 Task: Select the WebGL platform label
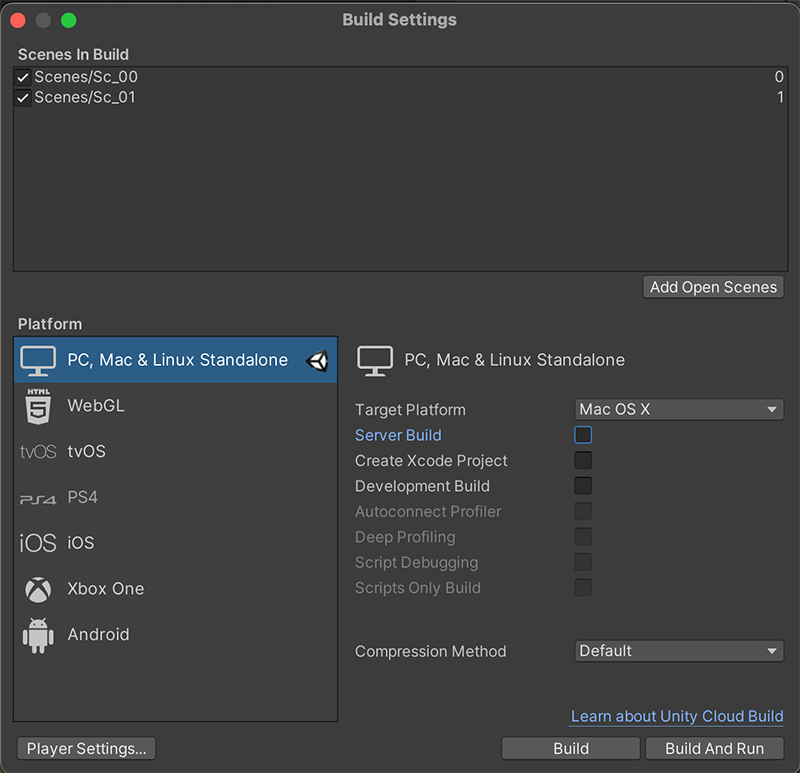pyautogui.click(x=96, y=406)
